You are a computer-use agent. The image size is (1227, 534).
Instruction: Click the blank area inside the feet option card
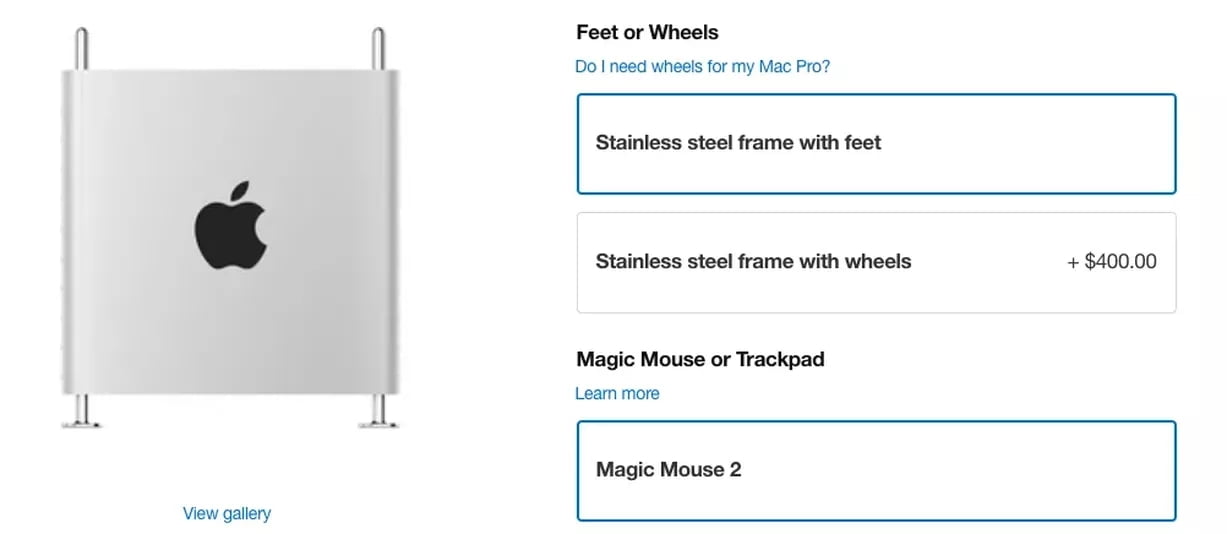tap(1030, 143)
